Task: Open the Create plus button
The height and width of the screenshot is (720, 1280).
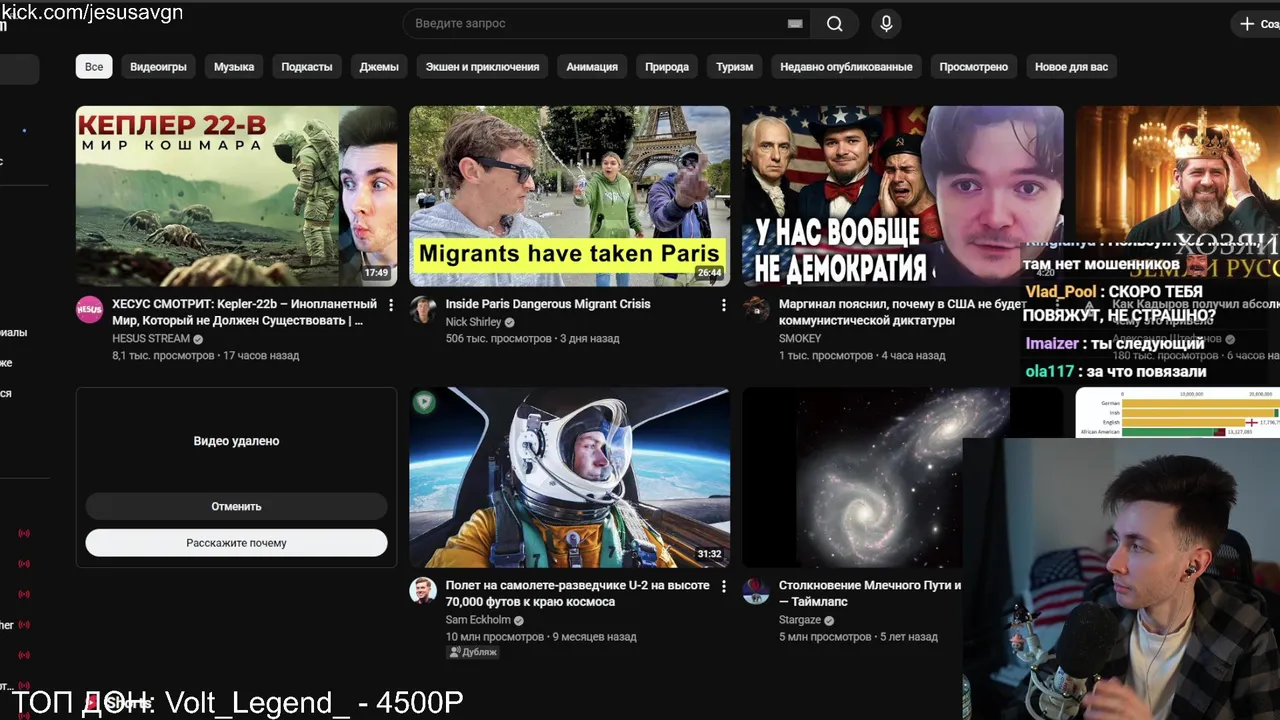Action: (x=1258, y=24)
